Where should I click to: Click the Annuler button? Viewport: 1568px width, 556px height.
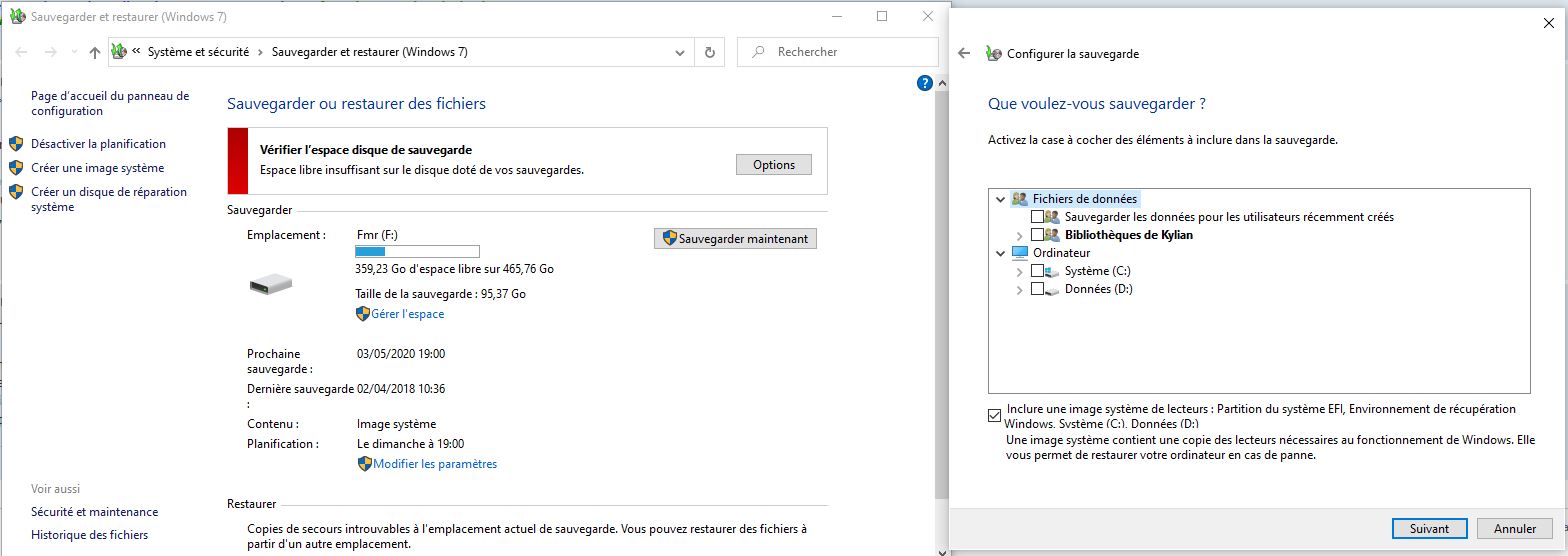[1515, 528]
